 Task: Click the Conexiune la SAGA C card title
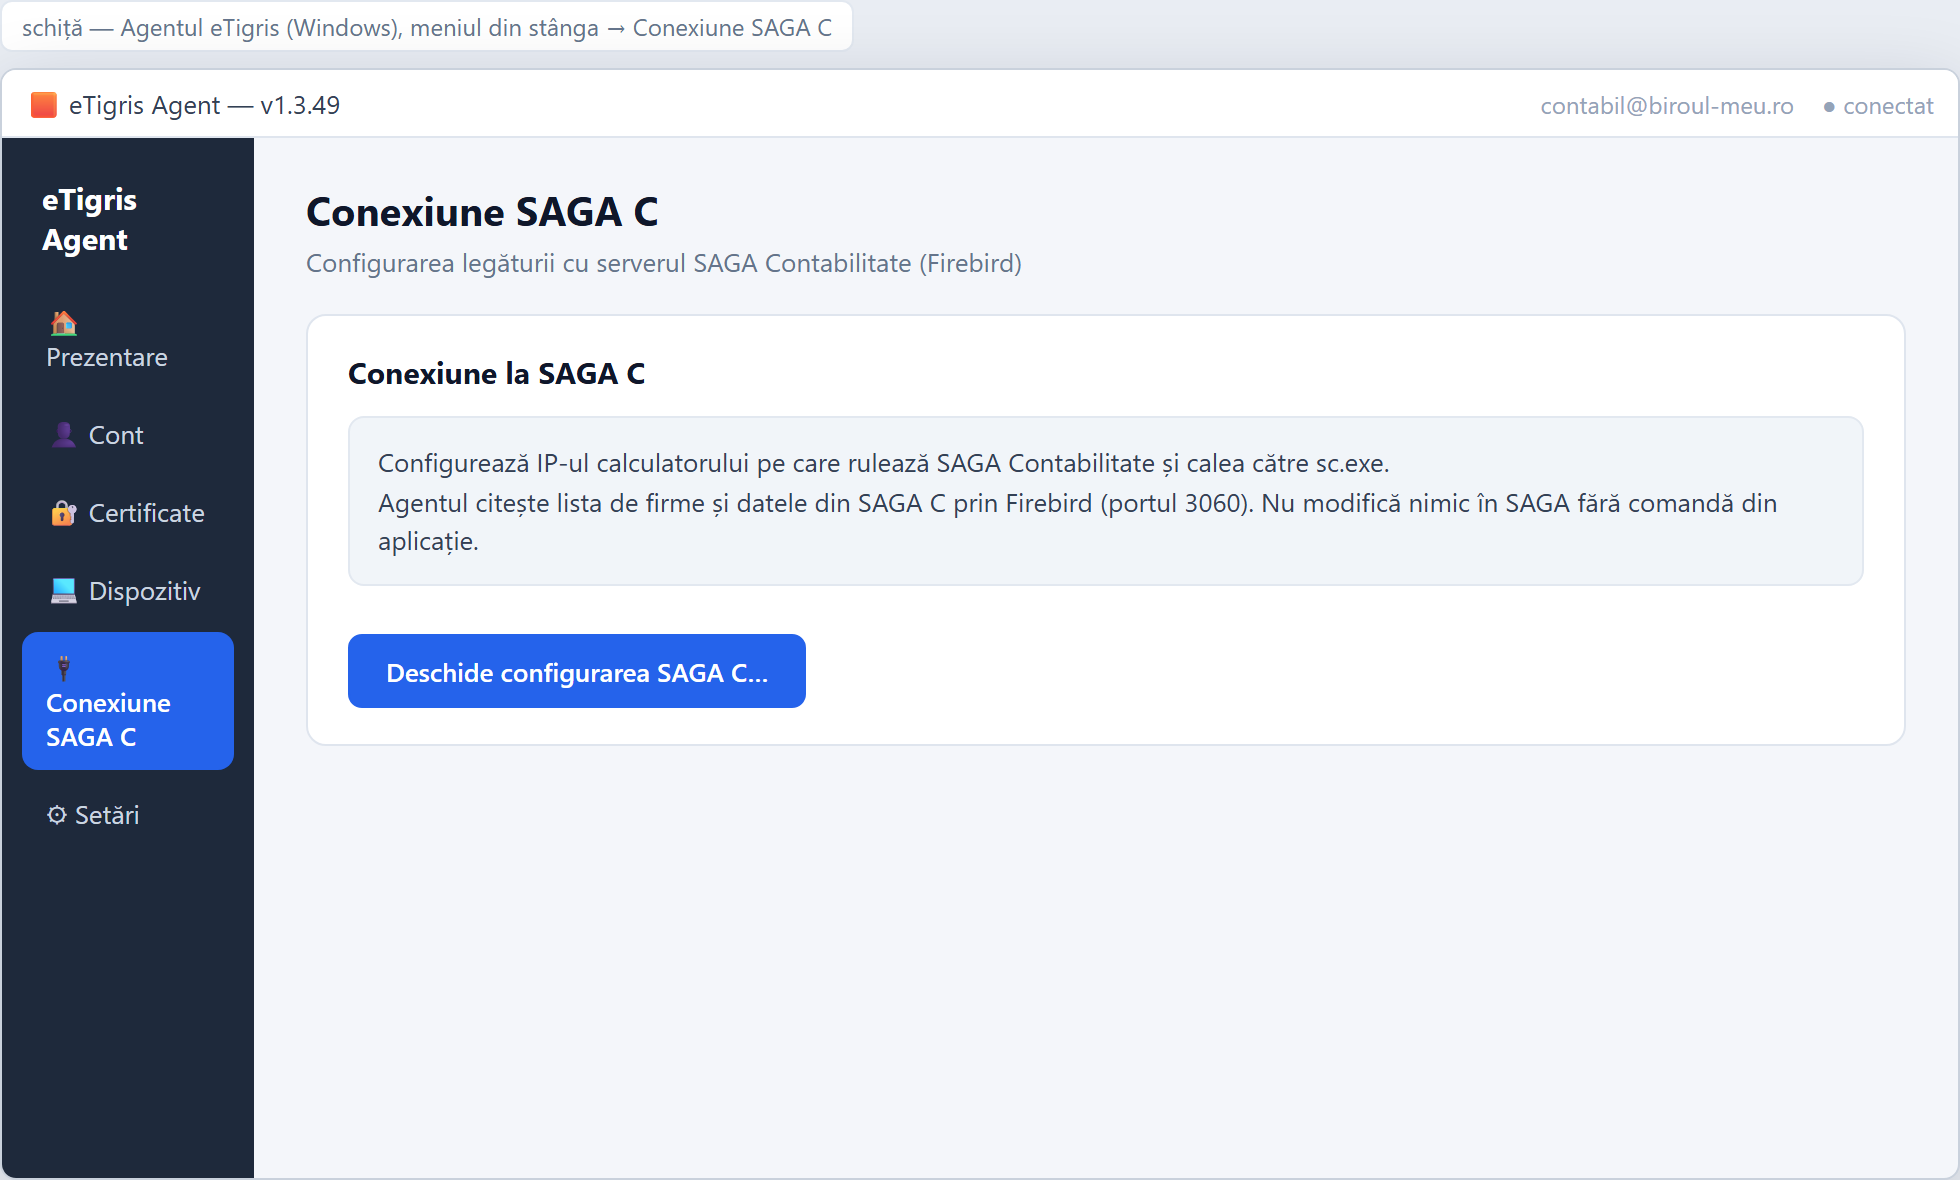(x=496, y=373)
